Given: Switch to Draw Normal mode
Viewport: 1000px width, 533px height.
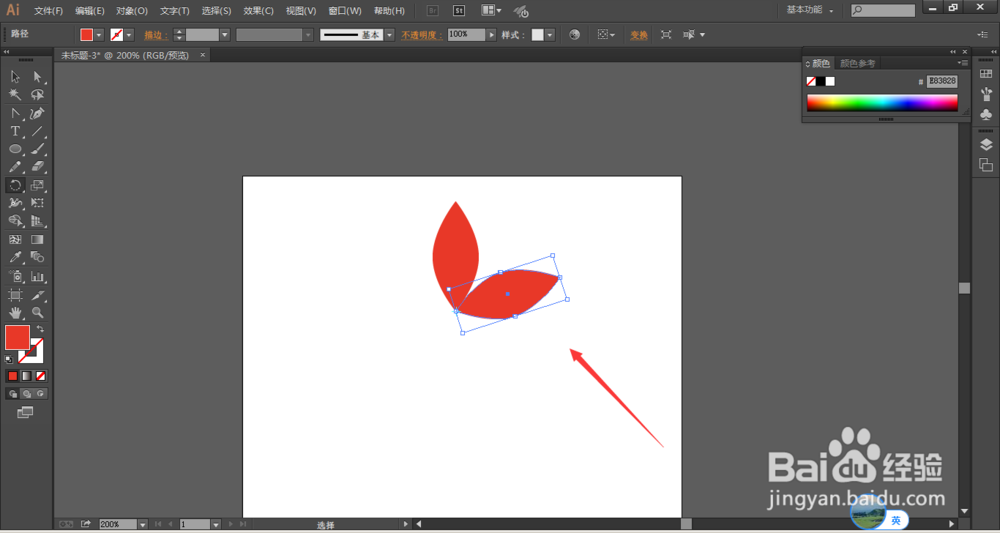Looking at the screenshot, I should point(13,394).
